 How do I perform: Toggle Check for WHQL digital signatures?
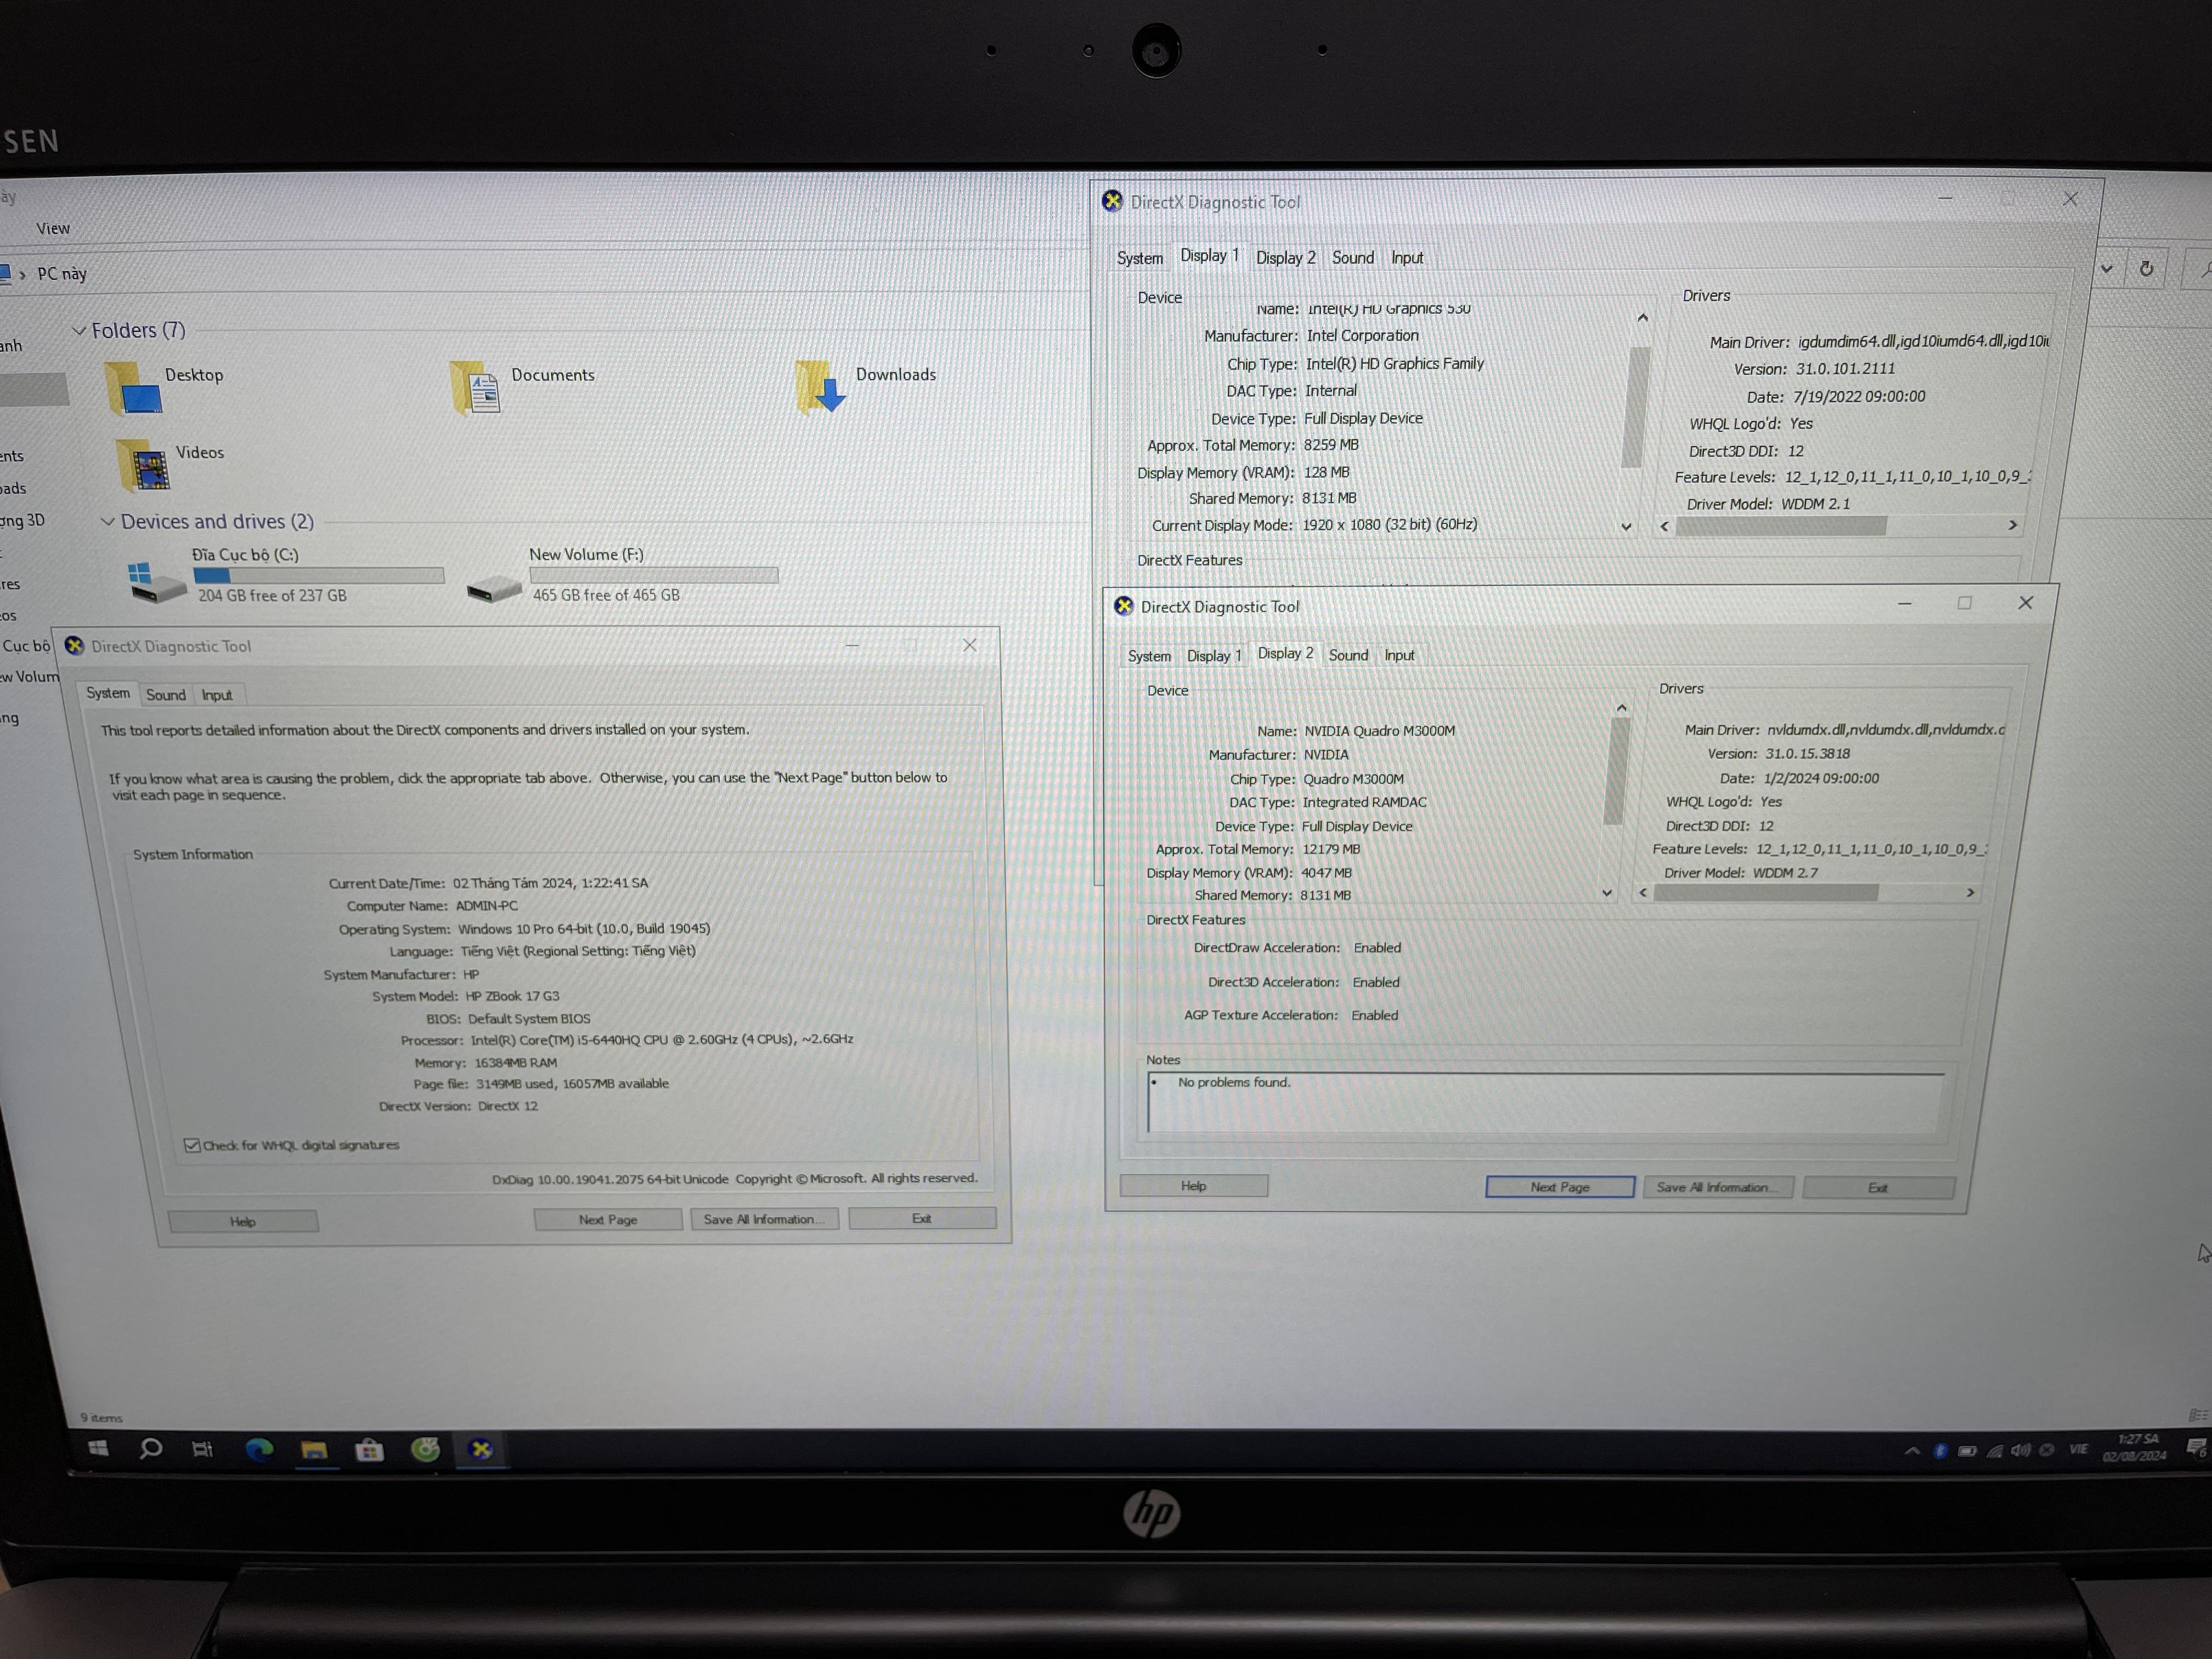[x=192, y=1145]
